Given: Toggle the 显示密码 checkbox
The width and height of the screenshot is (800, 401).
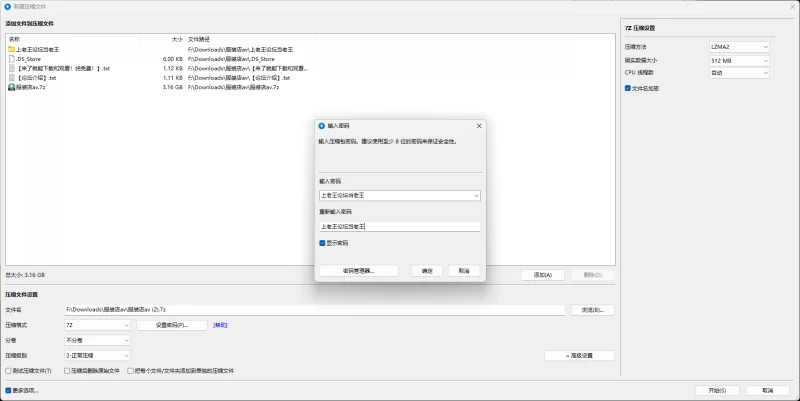Looking at the screenshot, I should click(x=322, y=243).
